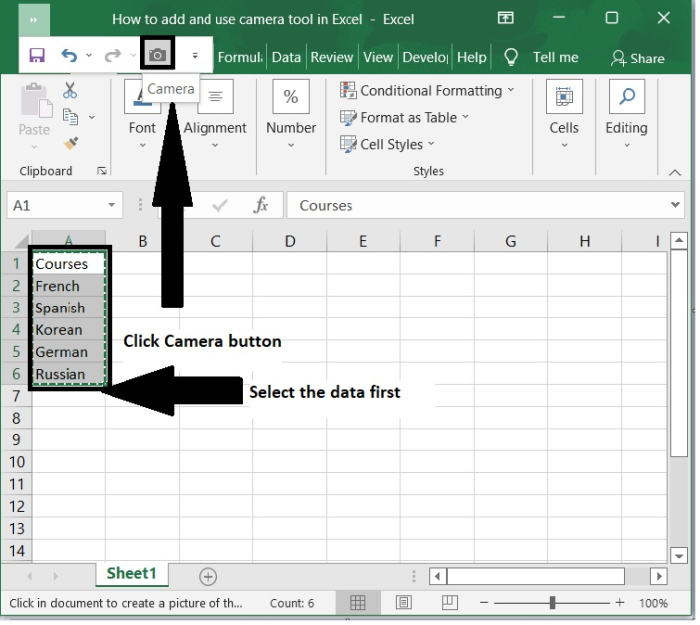The image size is (700, 625).
Task: Add a new sheet with plus icon
Action: [x=208, y=576]
